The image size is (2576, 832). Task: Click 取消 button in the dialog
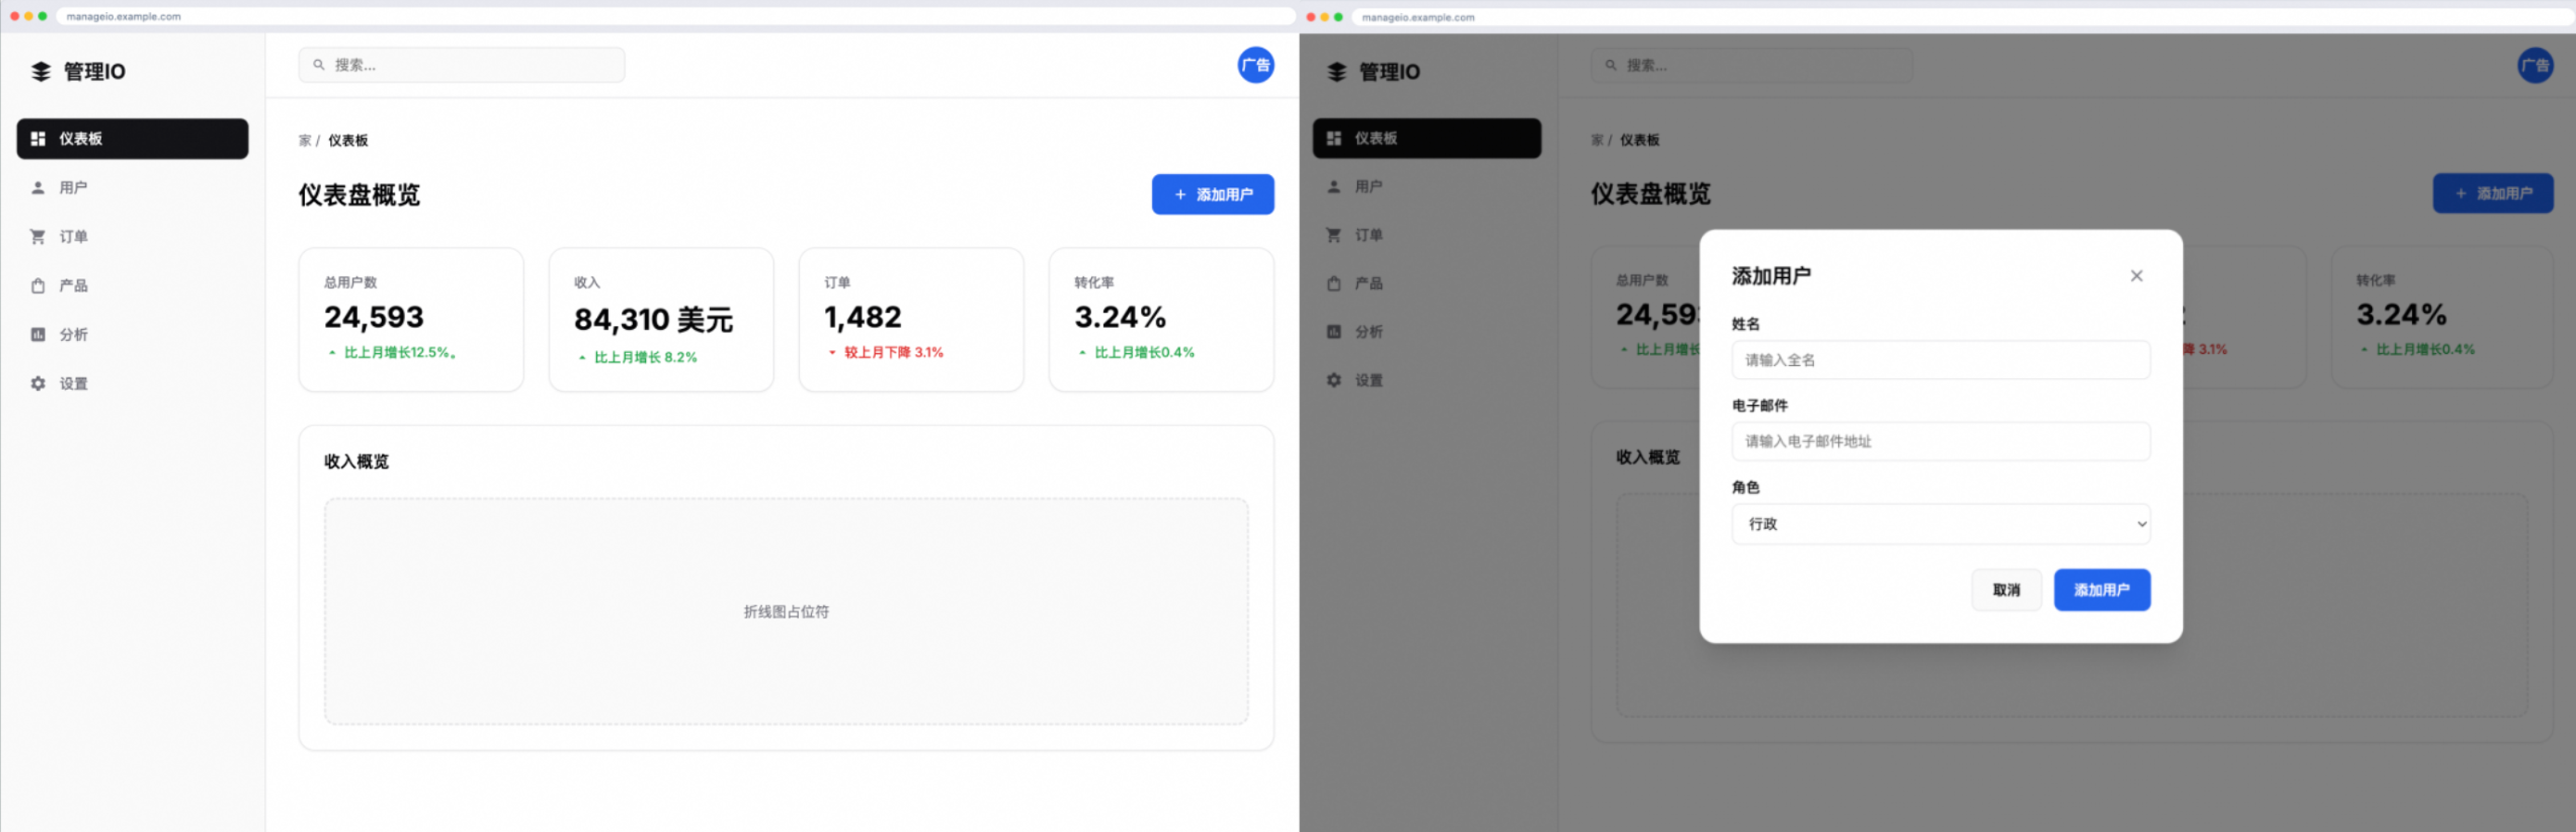pyautogui.click(x=2006, y=590)
